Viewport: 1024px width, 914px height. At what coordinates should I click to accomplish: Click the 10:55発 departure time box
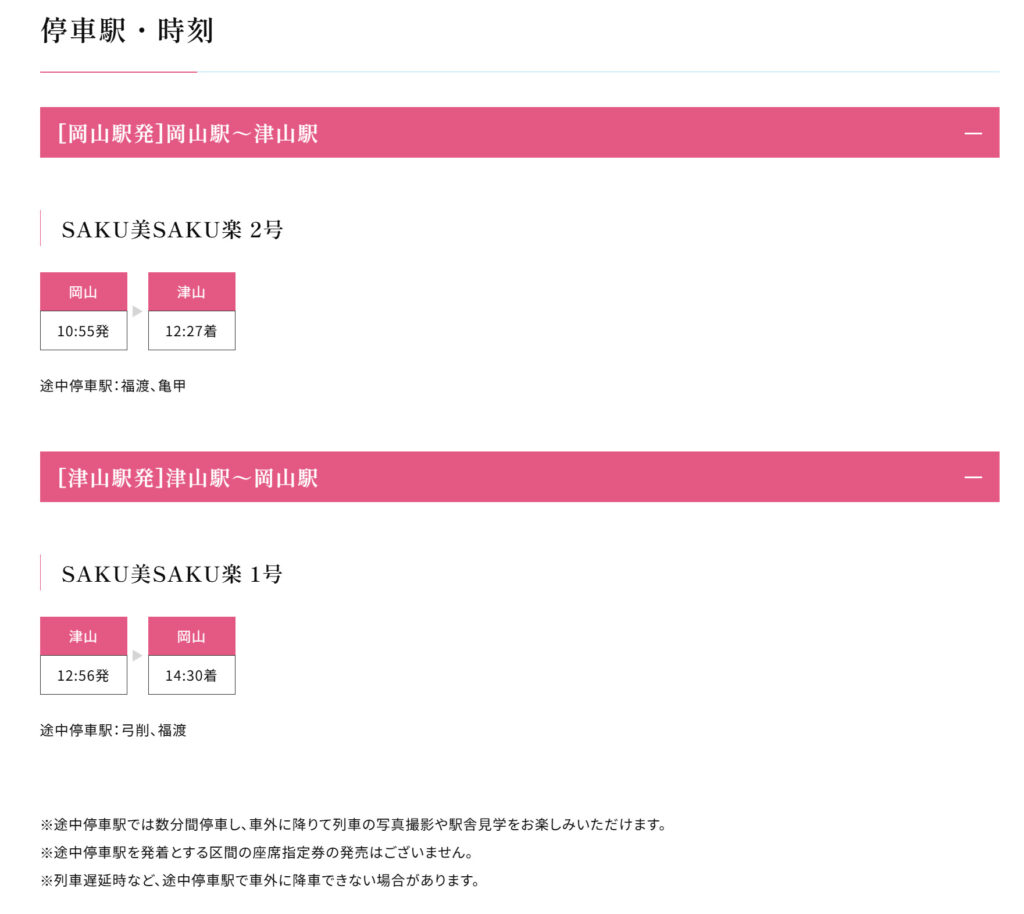tap(84, 331)
